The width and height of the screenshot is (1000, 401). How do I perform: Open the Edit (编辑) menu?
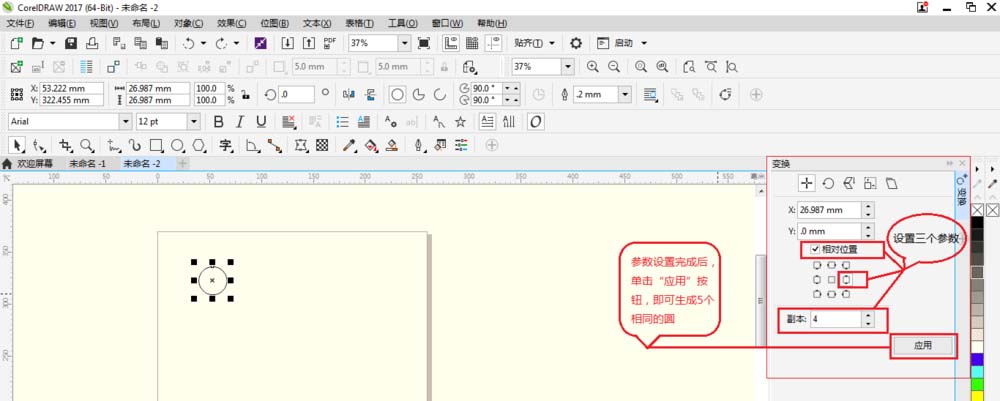(62, 23)
